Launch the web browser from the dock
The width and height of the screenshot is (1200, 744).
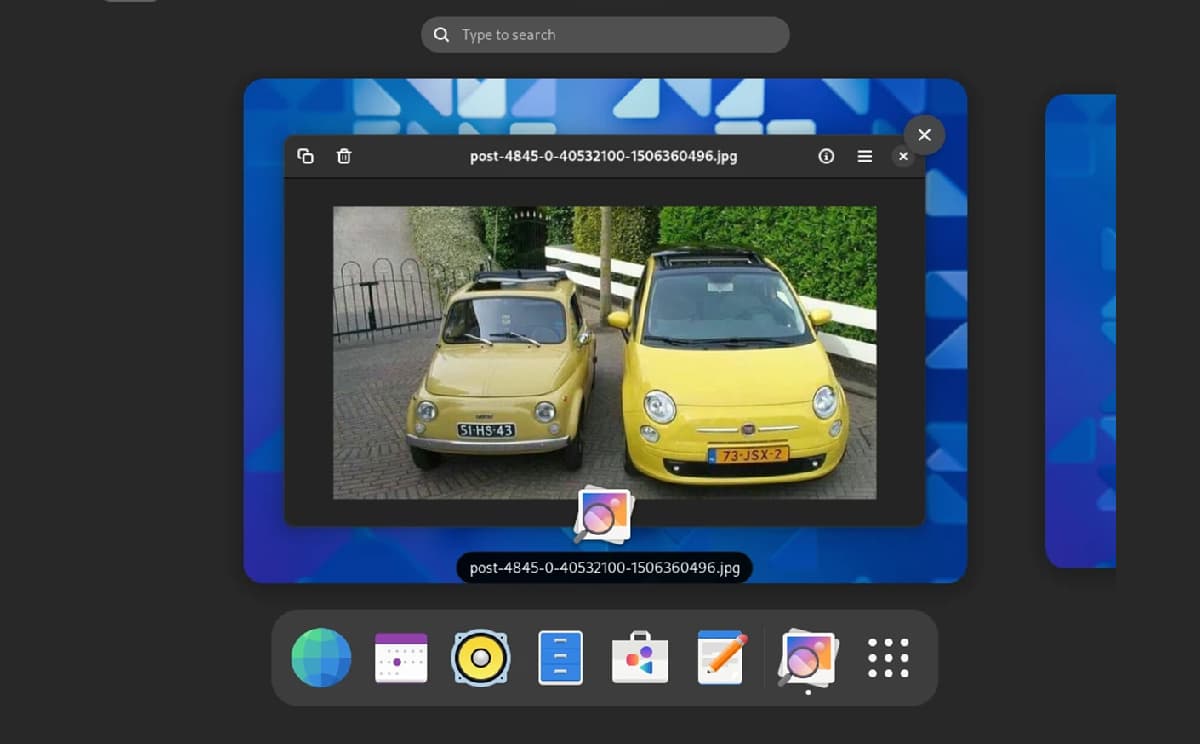(x=321, y=658)
